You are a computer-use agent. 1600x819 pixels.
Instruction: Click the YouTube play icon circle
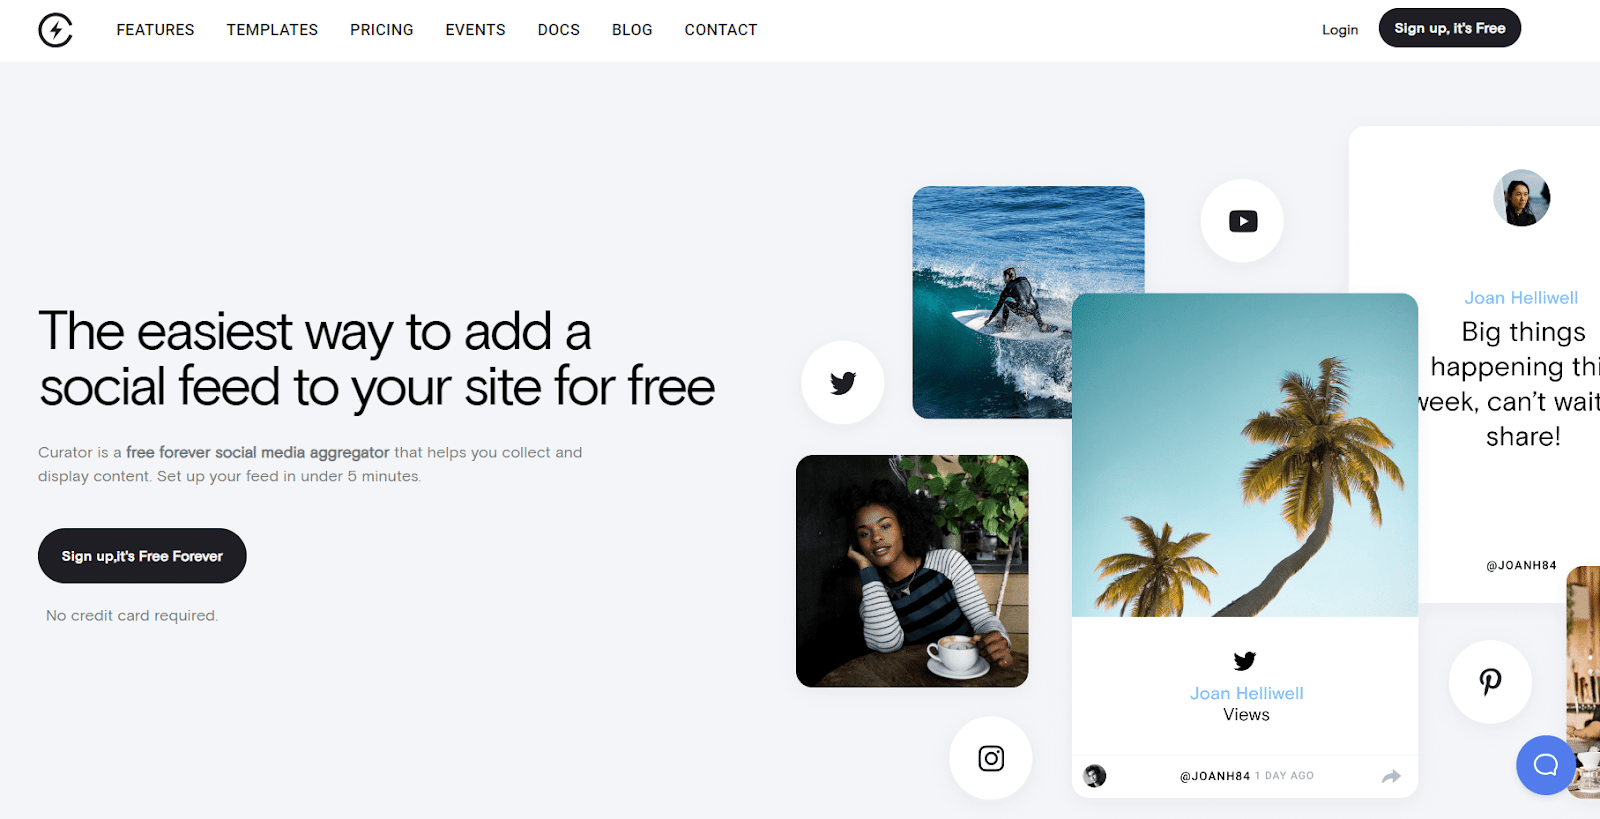1242,221
